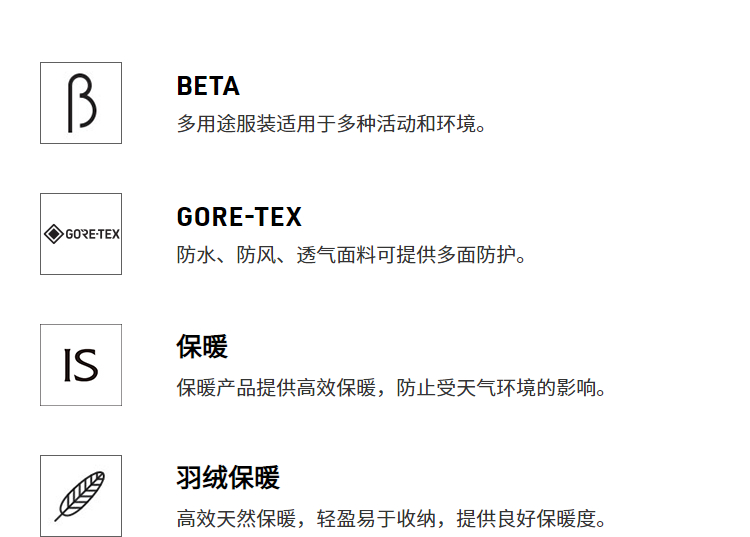Click the phrase 多用途服装 in BETA description
This screenshot has height=537, width=750.
226,125
